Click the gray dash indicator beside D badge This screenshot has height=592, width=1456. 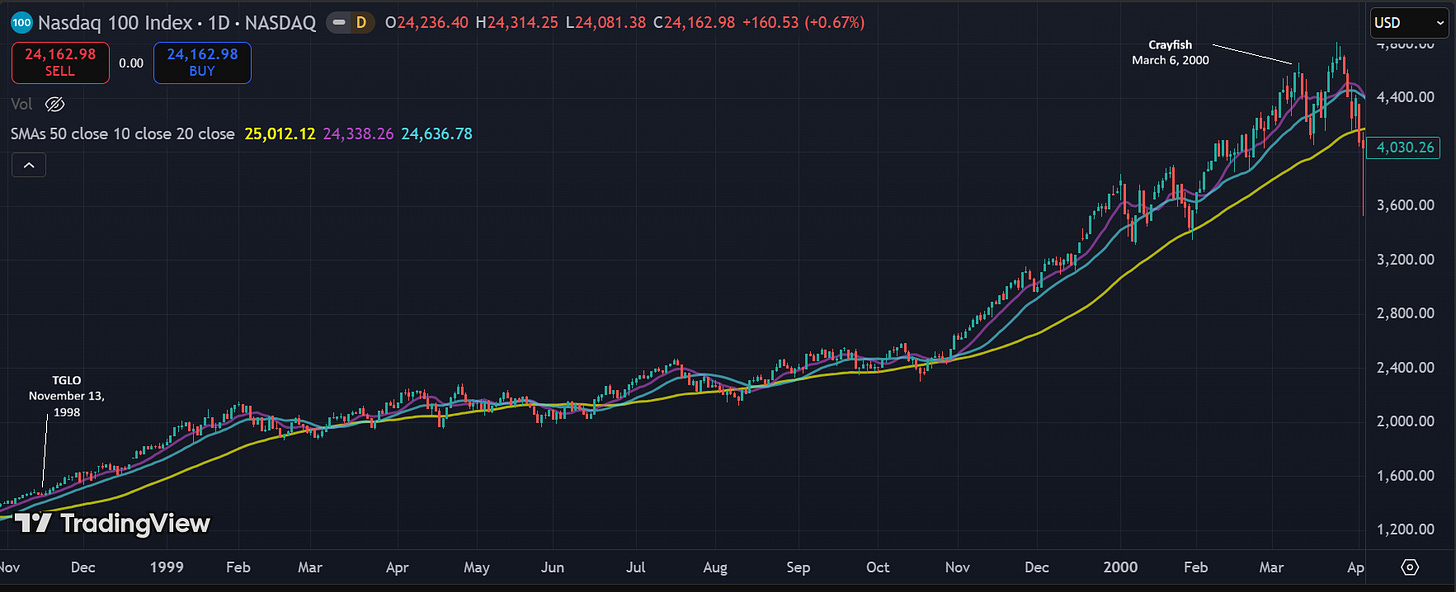coord(341,22)
